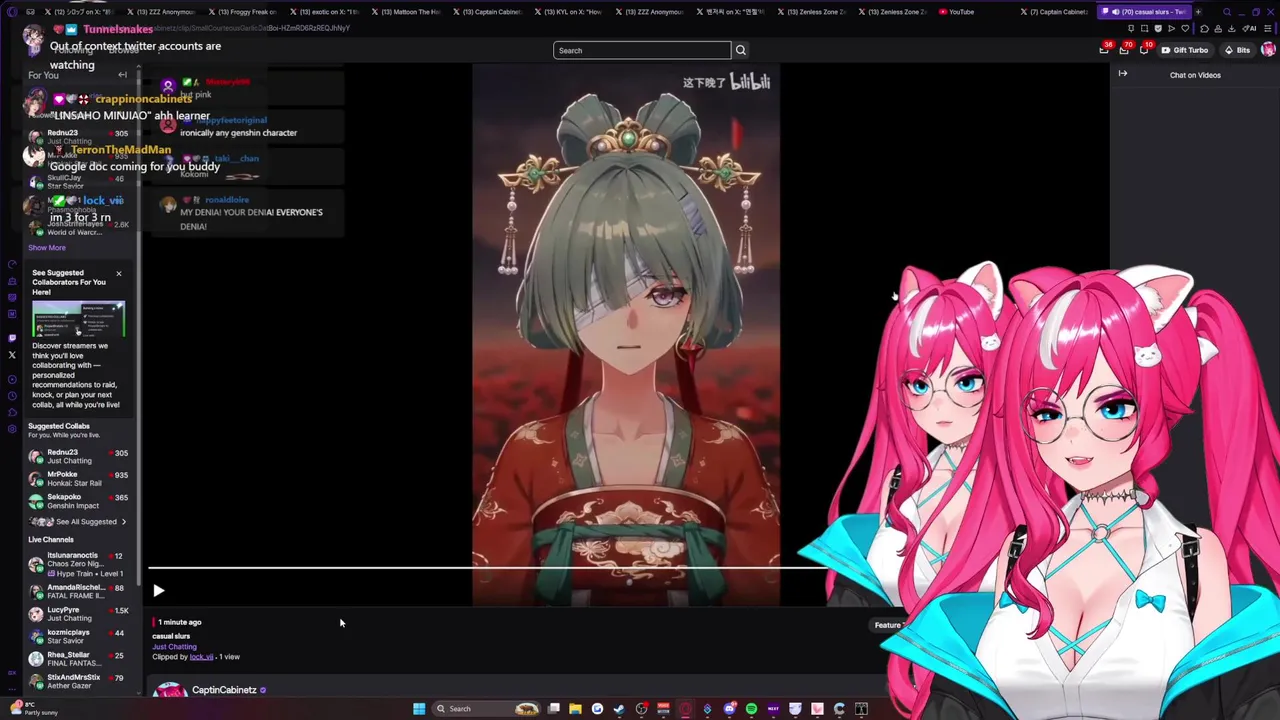
Task: Open browser main menu icon
Action: (1268, 28)
